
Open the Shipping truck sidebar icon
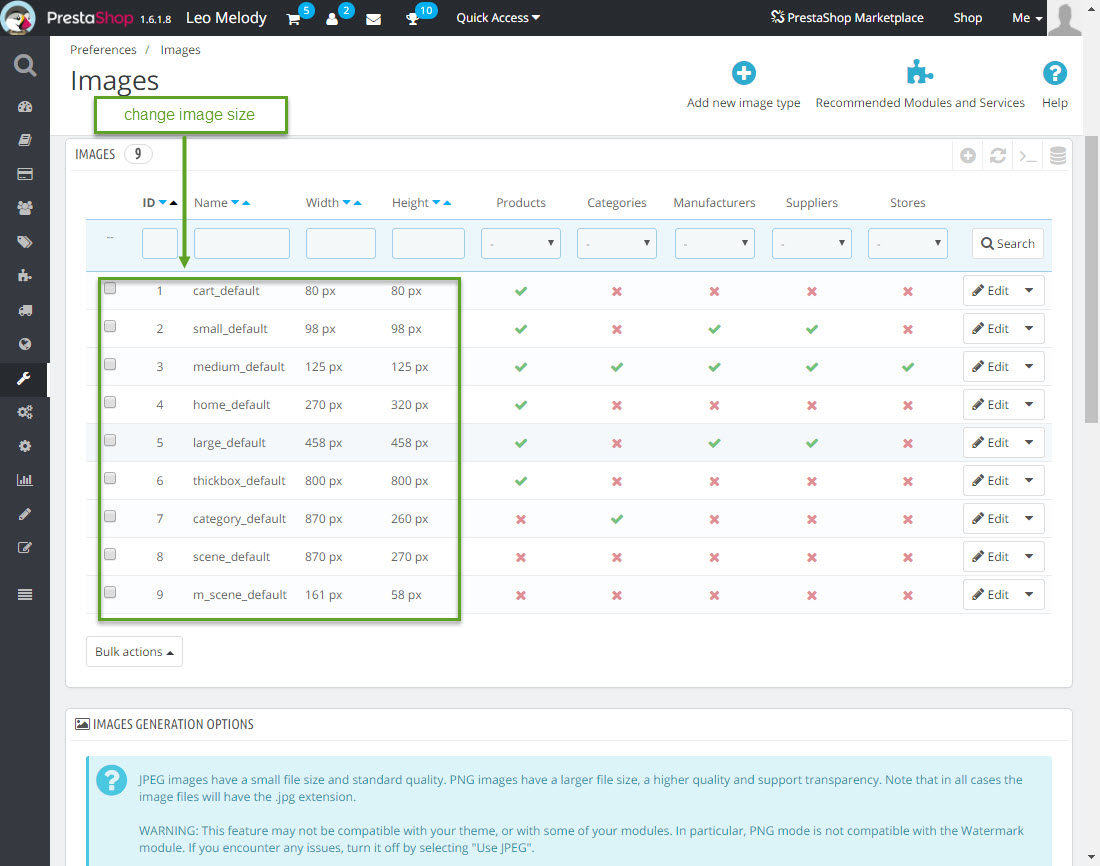[x=25, y=310]
